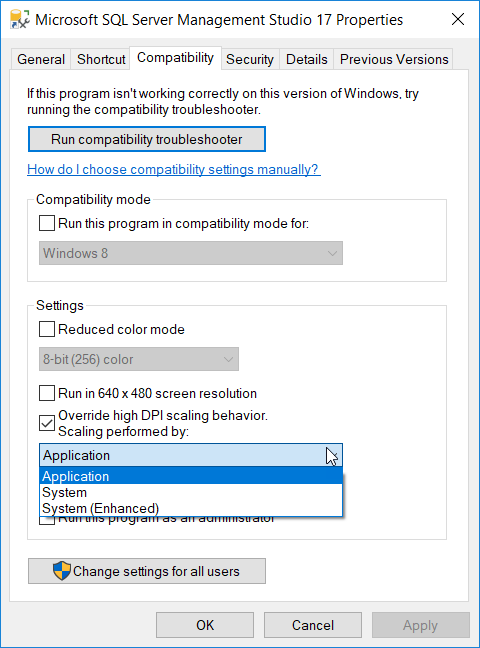Viewport: 480px width, 648px height.
Task: Close the Properties dialog with the X
Action: pos(458,19)
